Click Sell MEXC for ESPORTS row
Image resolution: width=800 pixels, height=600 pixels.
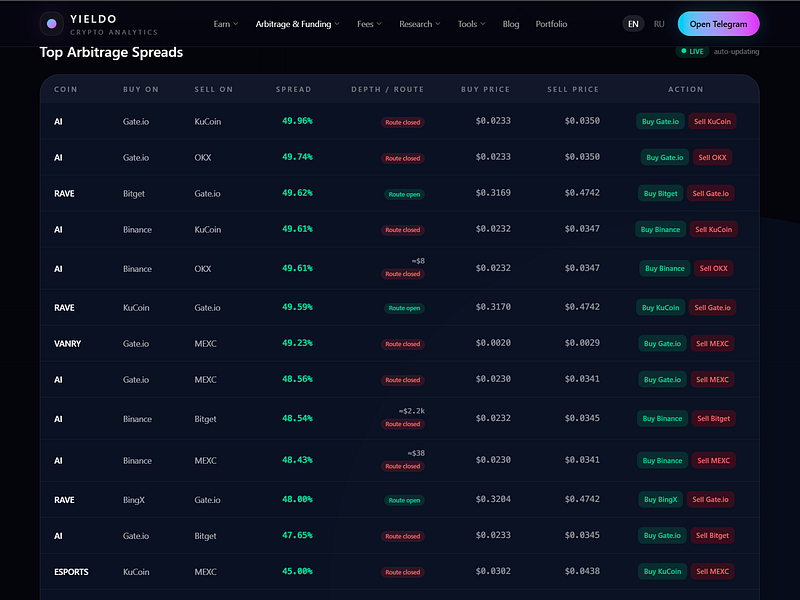coord(712,571)
